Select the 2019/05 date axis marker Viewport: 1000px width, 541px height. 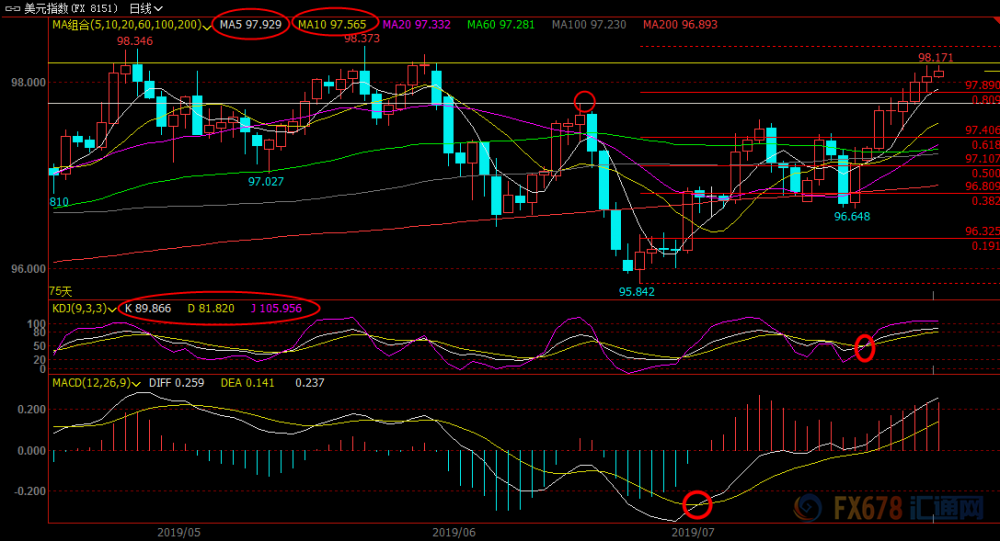click(179, 532)
